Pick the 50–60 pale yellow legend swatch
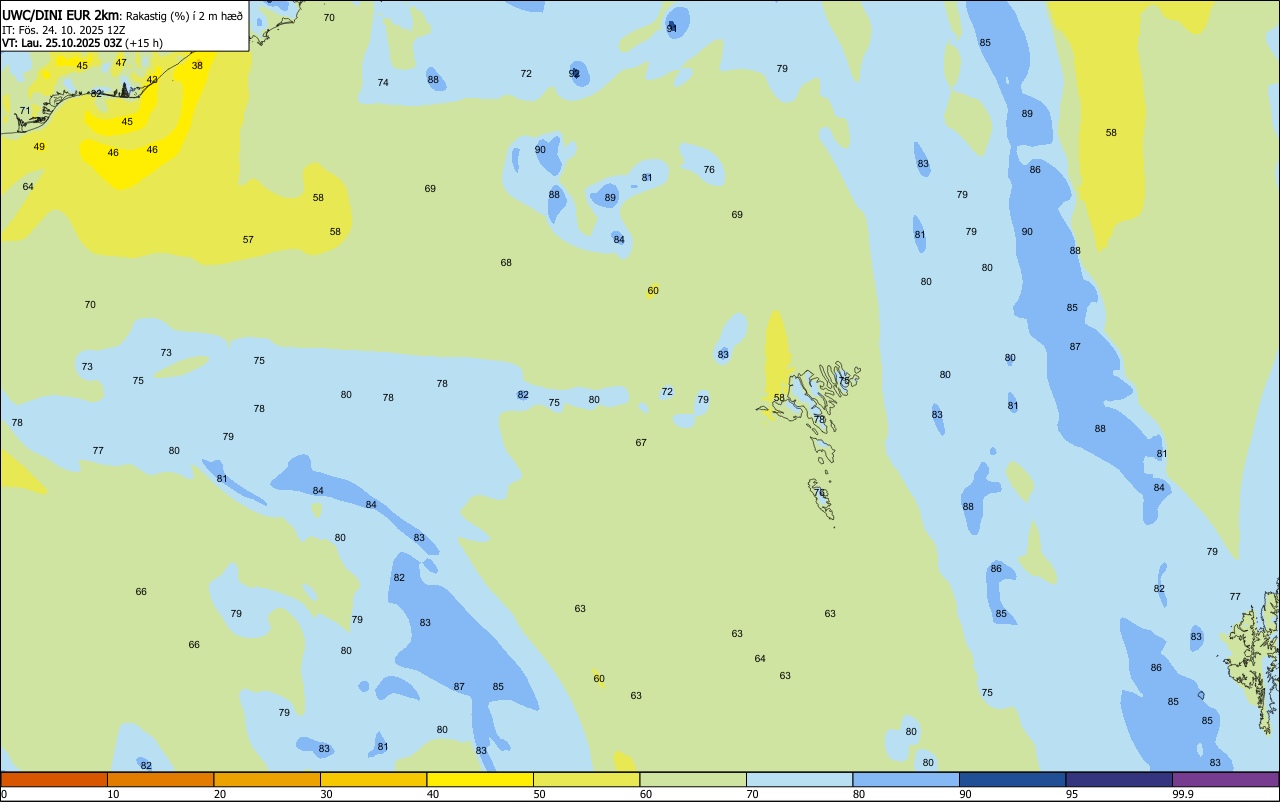1280x802 pixels. [586, 779]
